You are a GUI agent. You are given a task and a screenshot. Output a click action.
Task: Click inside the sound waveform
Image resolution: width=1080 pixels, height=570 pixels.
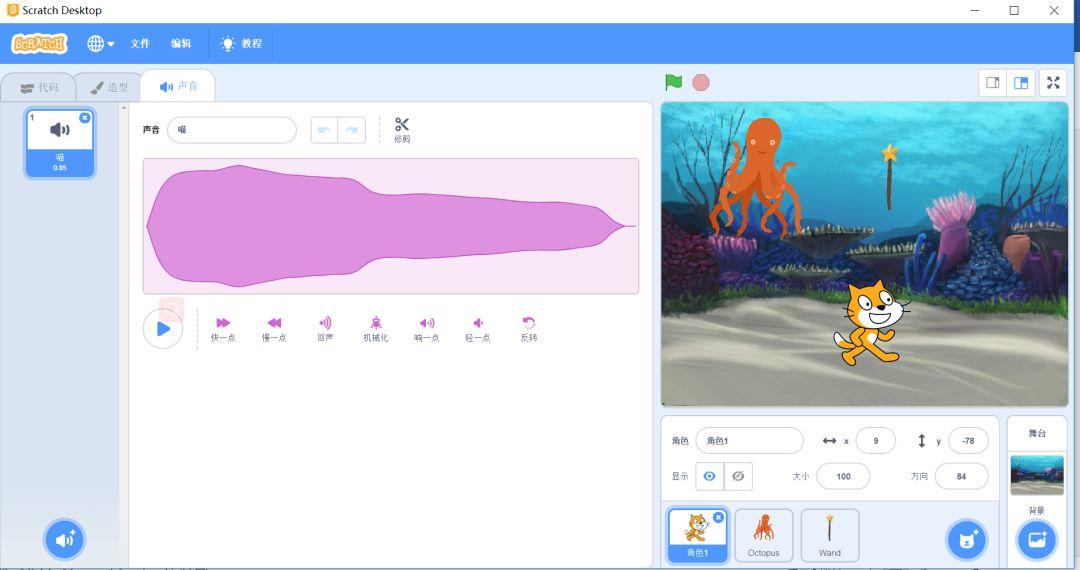point(391,226)
